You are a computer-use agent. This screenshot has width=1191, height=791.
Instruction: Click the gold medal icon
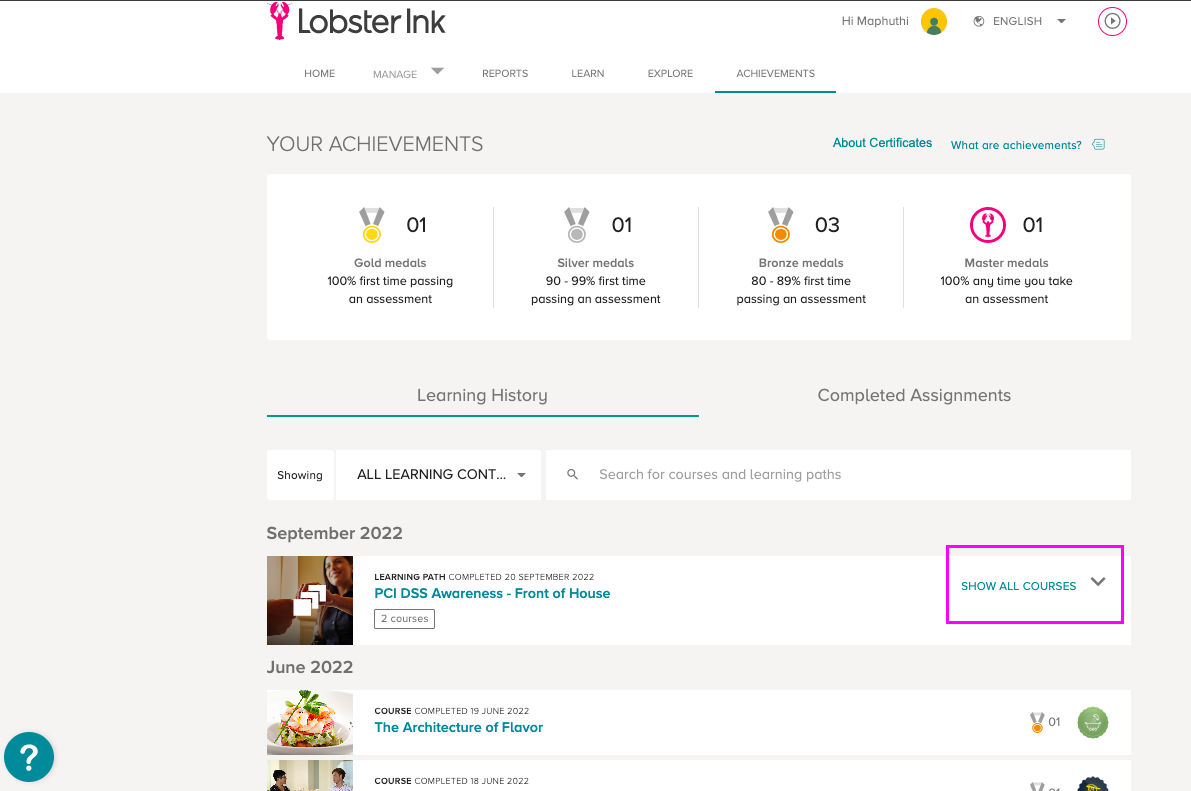coord(371,225)
